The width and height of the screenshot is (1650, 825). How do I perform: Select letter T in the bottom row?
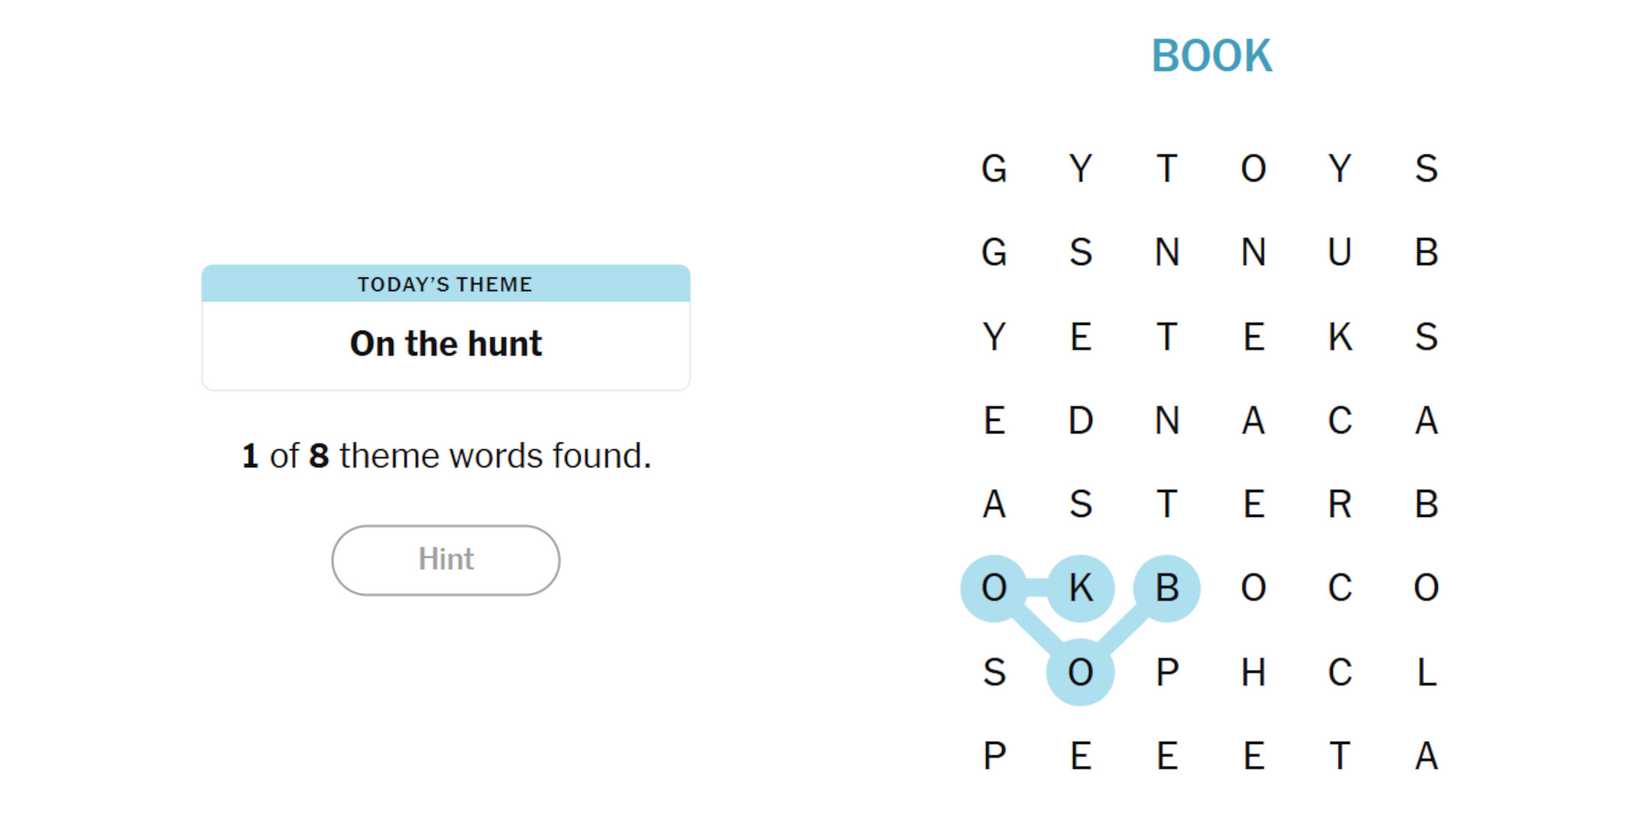coord(1340,756)
